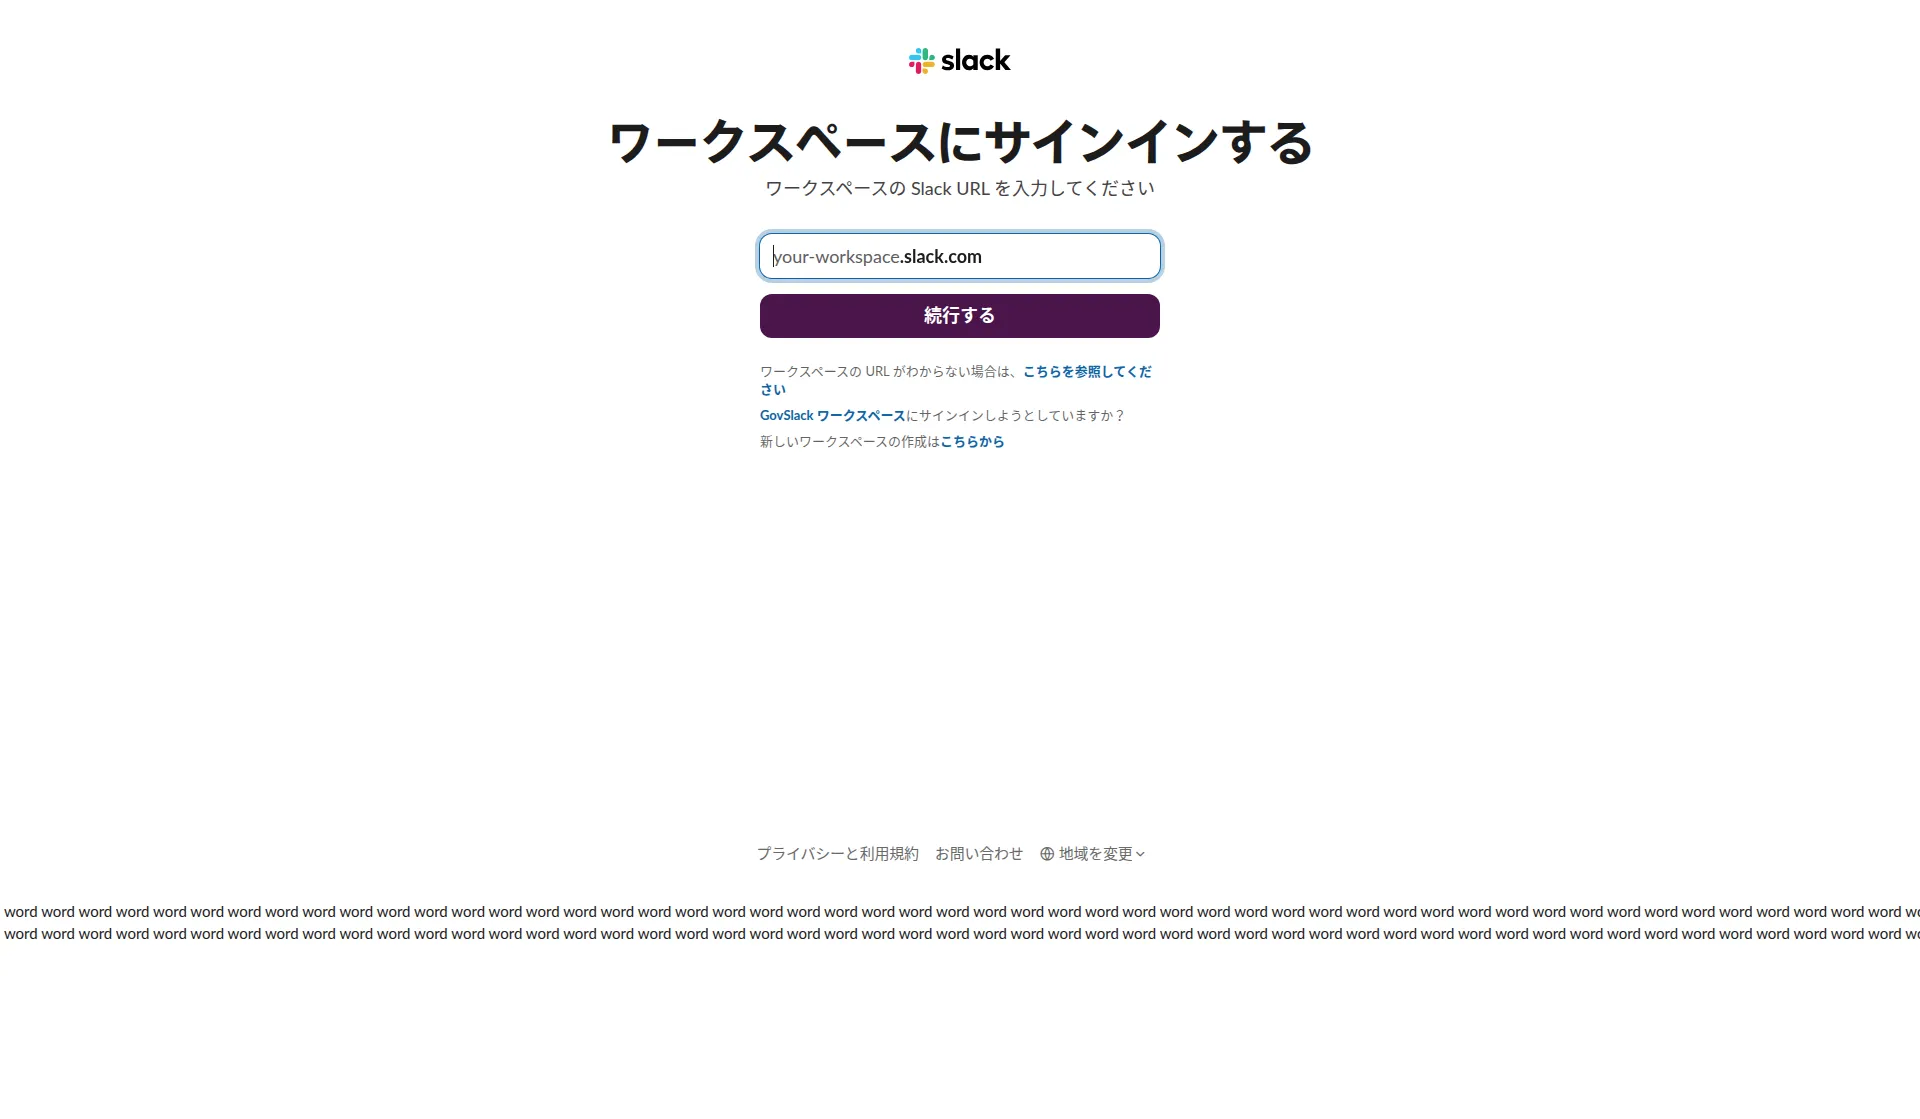Open プライバシーと利用規約 in the footer
Viewport: 1920px width, 1119px height.
pyautogui.click(x=837, y=854)
